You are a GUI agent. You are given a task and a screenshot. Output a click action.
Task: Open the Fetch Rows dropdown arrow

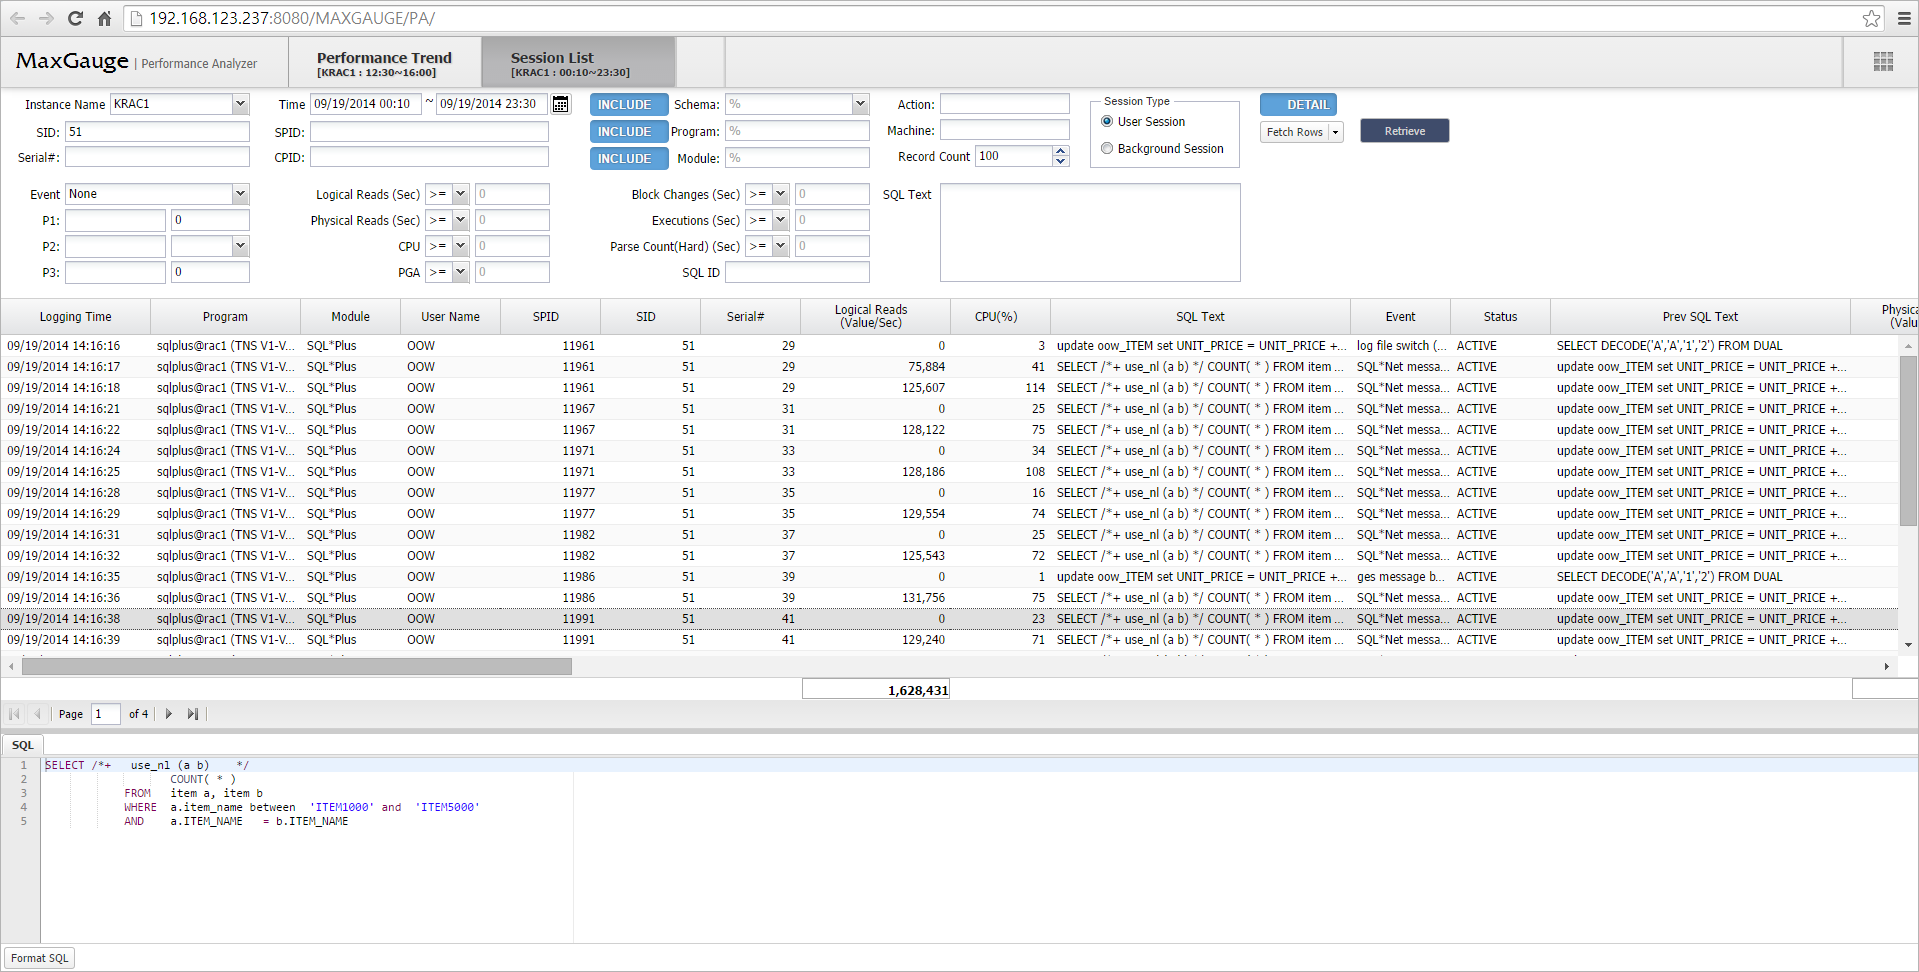pyautogui.click(x=1336, y=132)
